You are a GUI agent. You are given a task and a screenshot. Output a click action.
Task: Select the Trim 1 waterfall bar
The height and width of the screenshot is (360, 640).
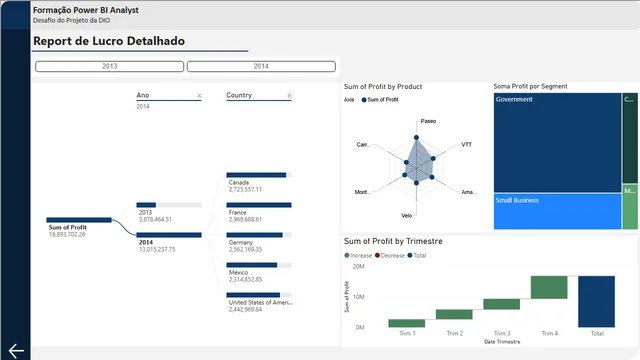(407, 323)
